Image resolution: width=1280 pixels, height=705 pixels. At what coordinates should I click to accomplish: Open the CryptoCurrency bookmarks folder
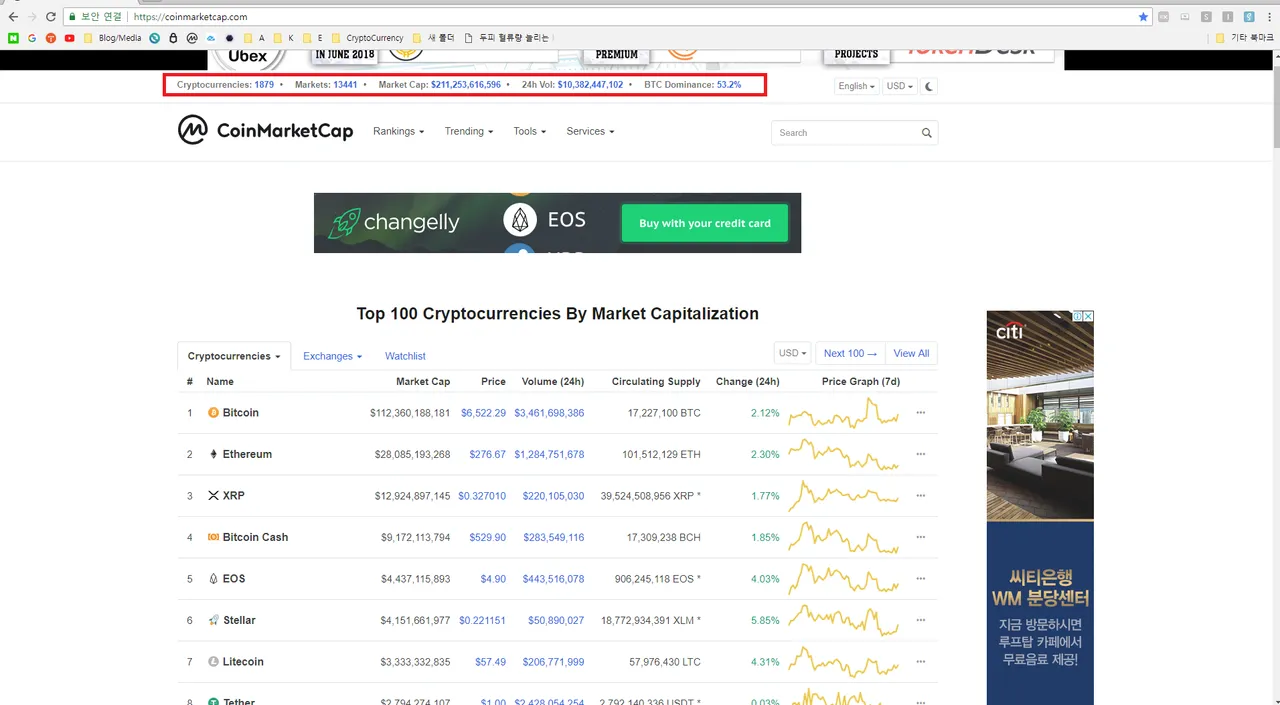367,38
